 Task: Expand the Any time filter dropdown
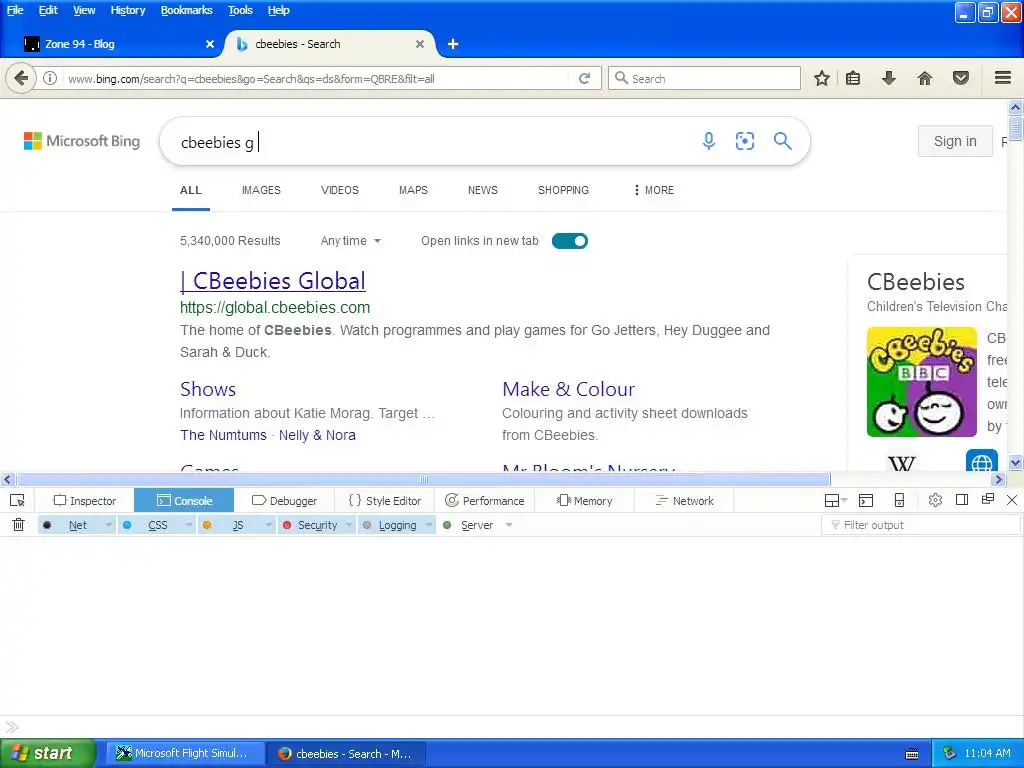[x=351, y=241]
